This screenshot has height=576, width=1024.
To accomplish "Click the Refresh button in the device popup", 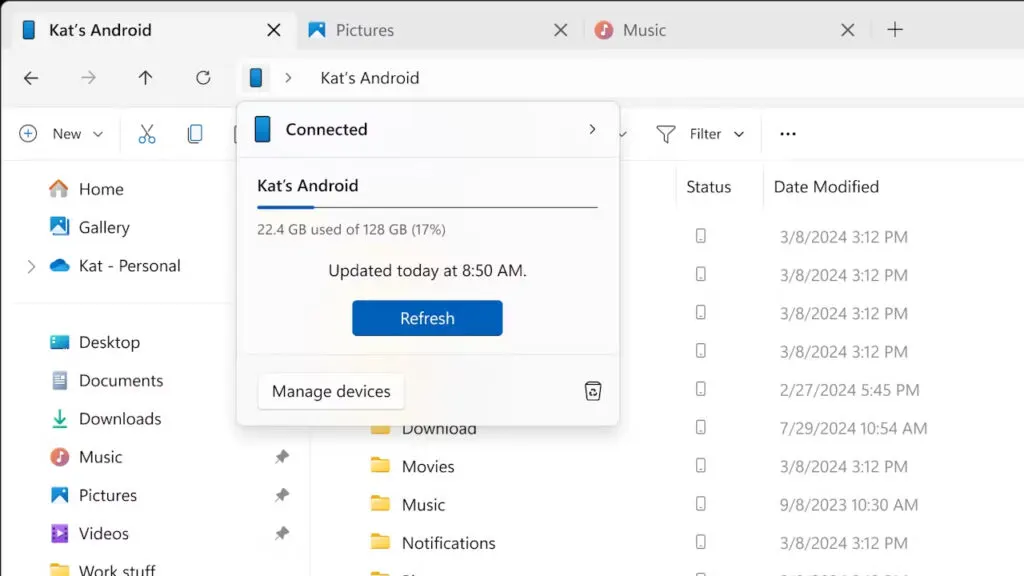I will click(427, 318).
